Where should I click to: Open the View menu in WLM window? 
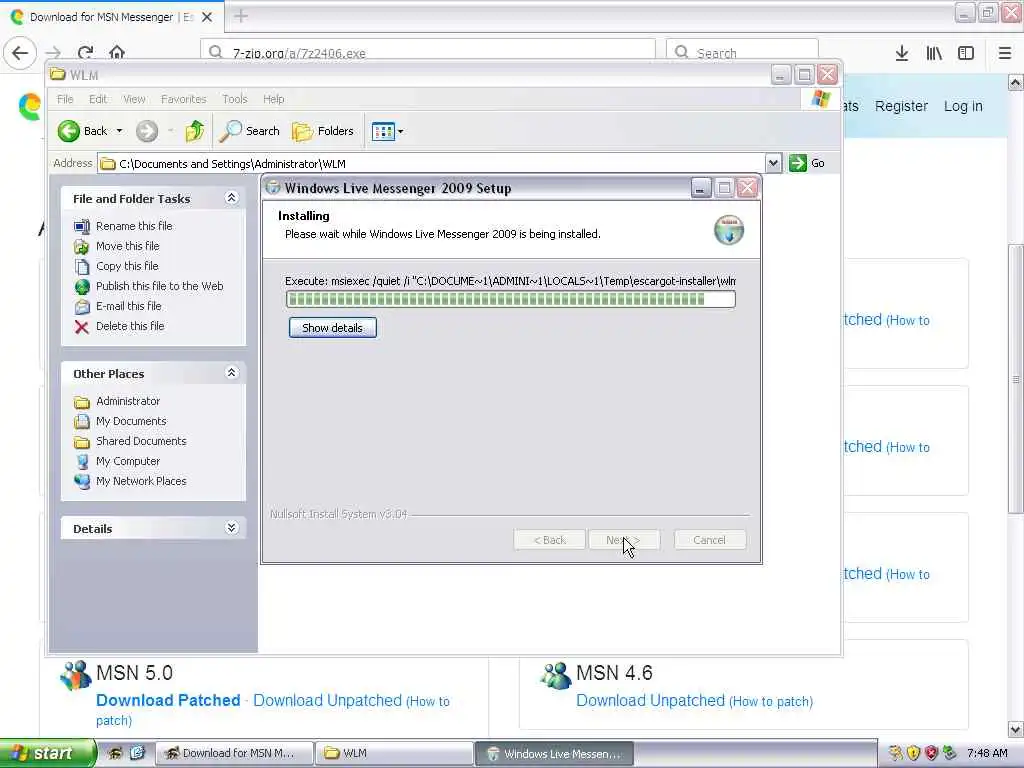(x=134, y=99)
